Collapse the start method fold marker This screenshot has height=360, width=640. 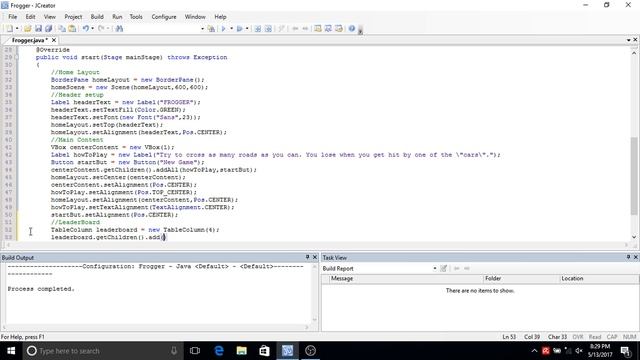[16, 57]
